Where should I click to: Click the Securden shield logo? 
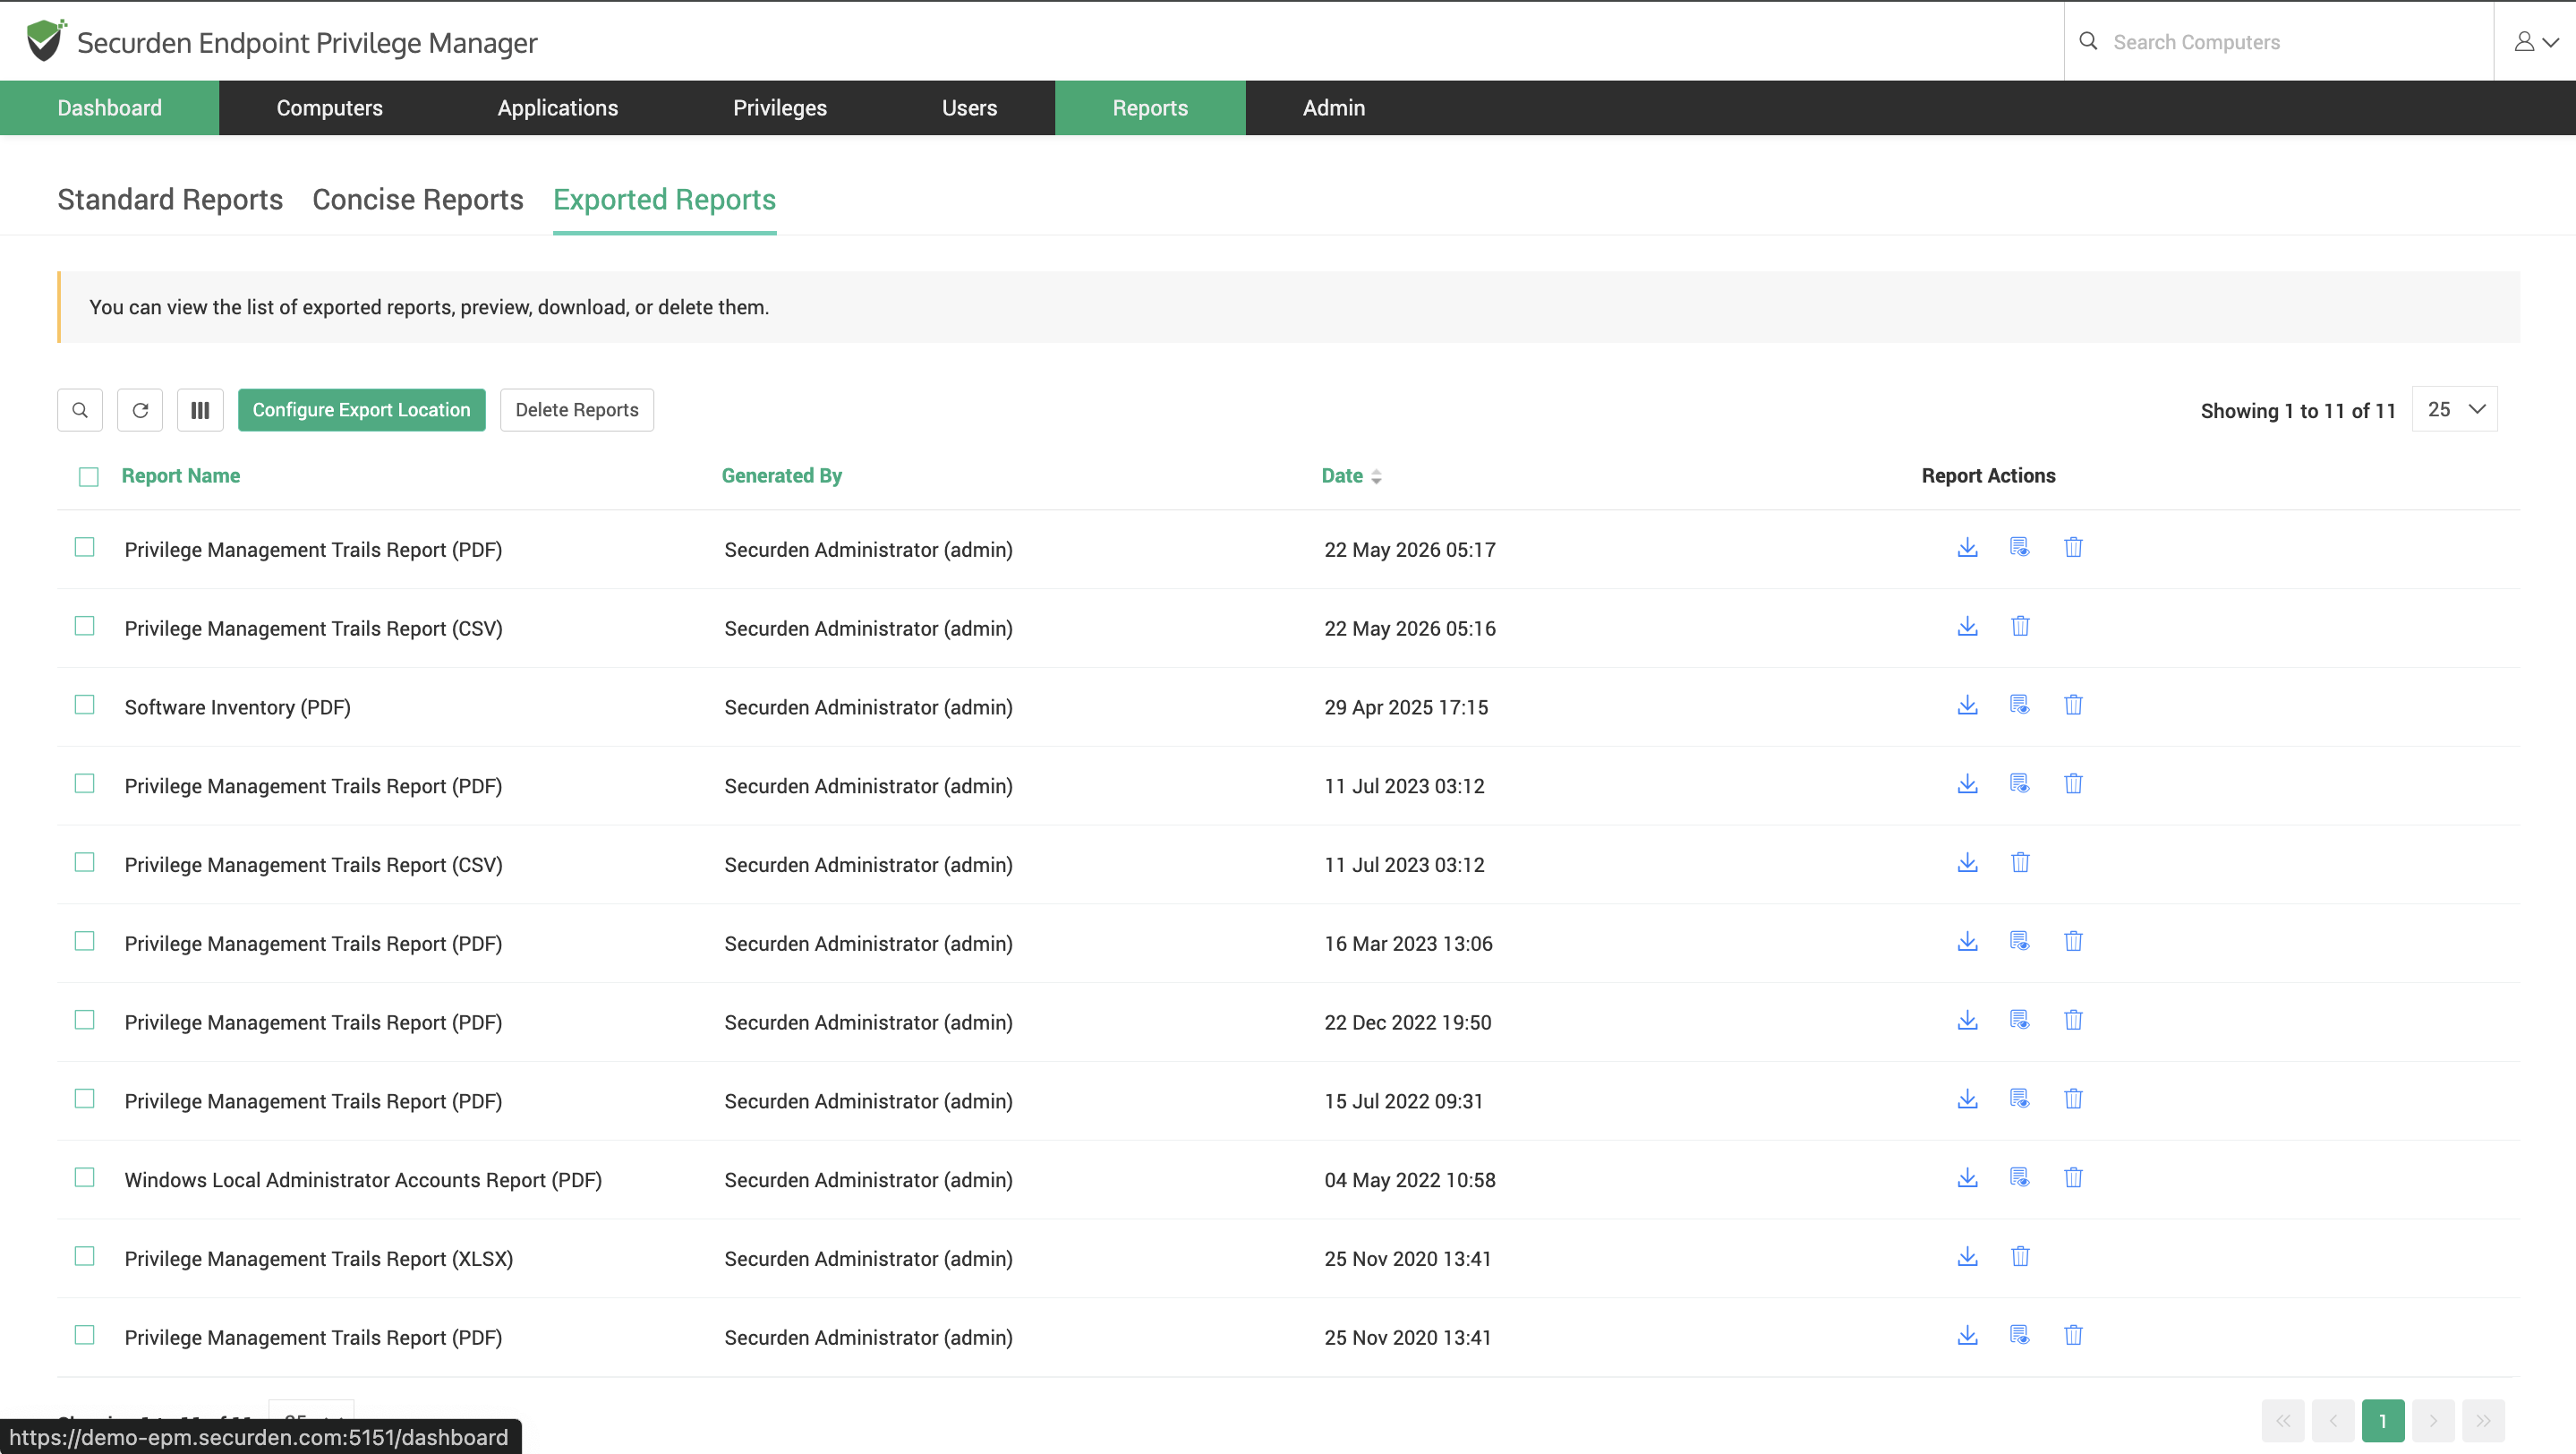[45, 41]
